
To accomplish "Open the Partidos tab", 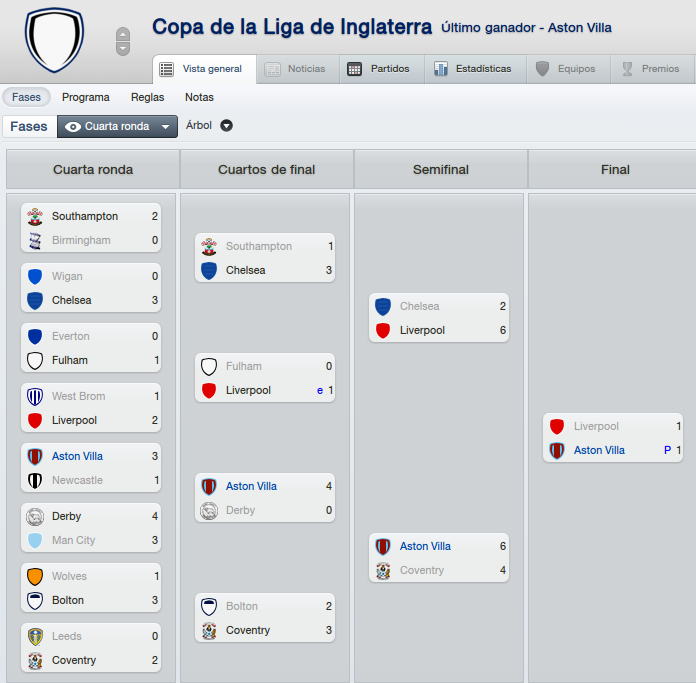I will [382, 69].
